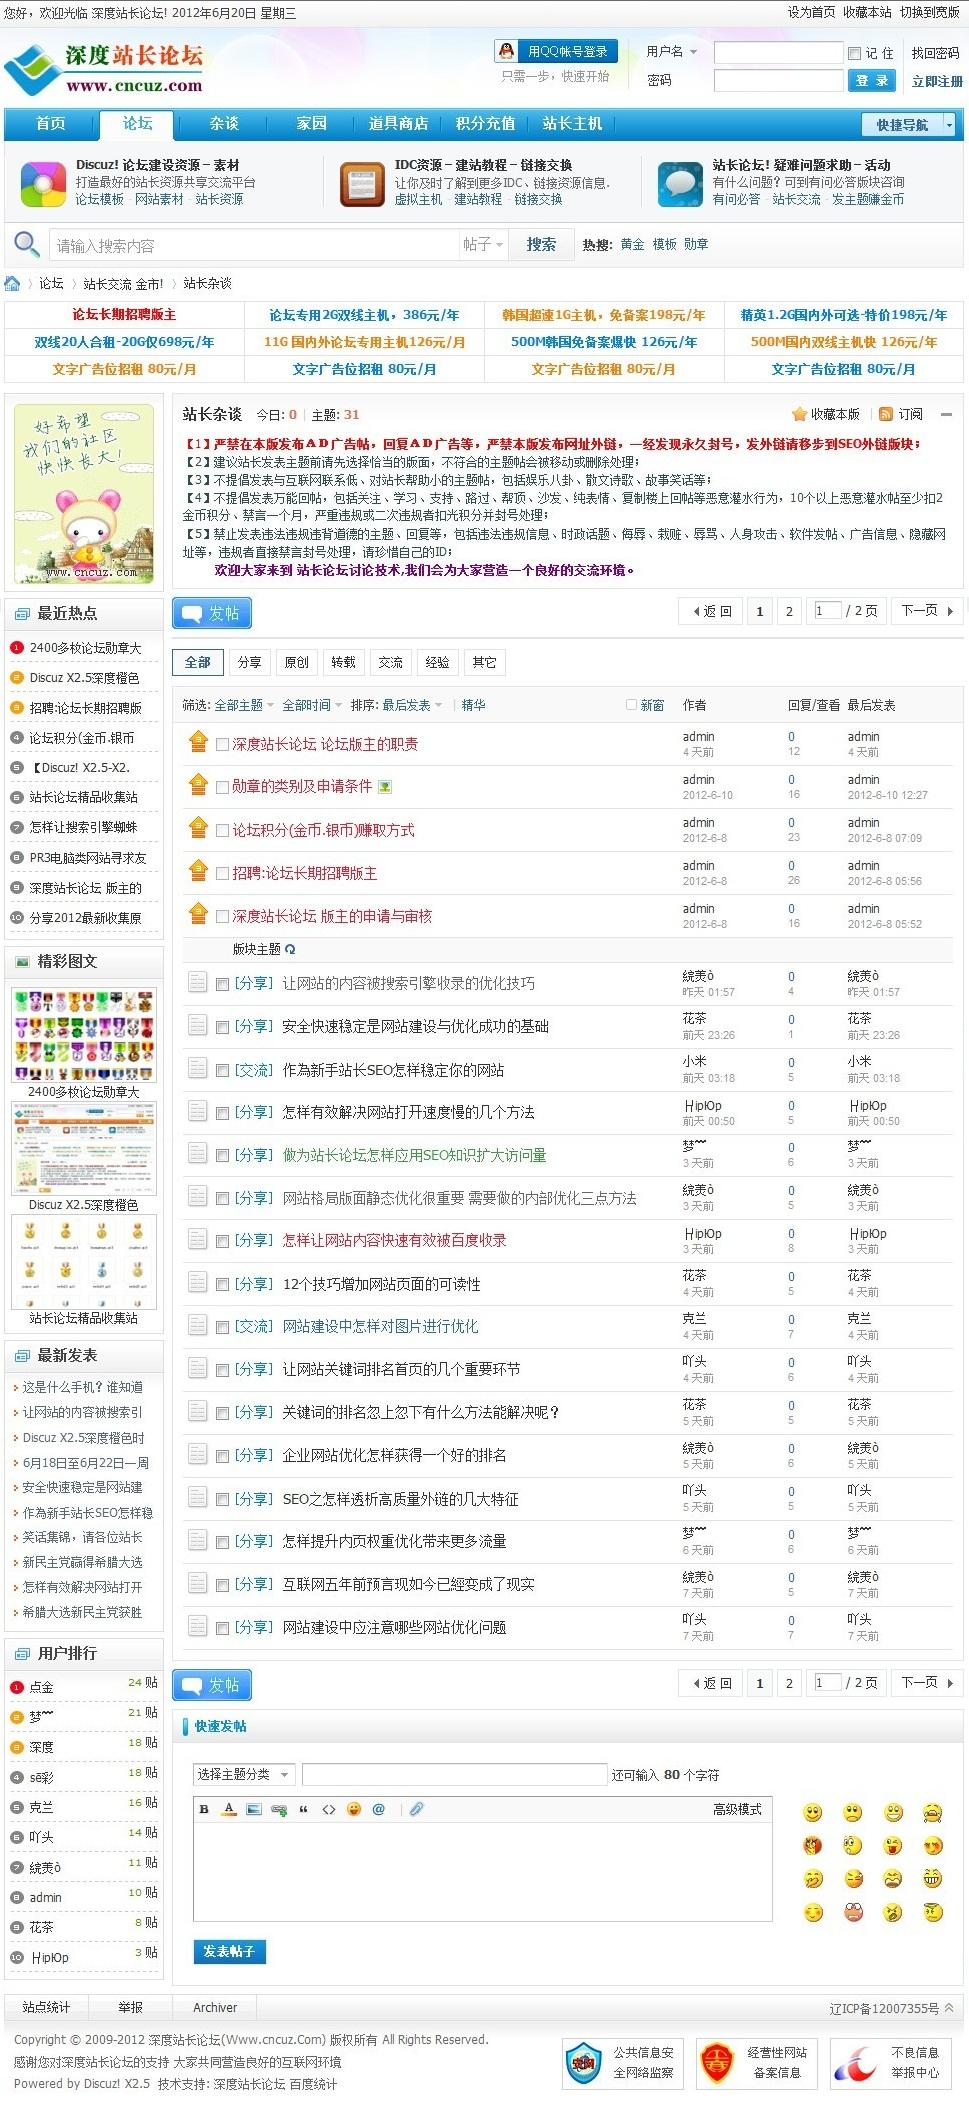Check the box for 网站建设中应注意哪些网站优化问题

[x=223, y=1628]
